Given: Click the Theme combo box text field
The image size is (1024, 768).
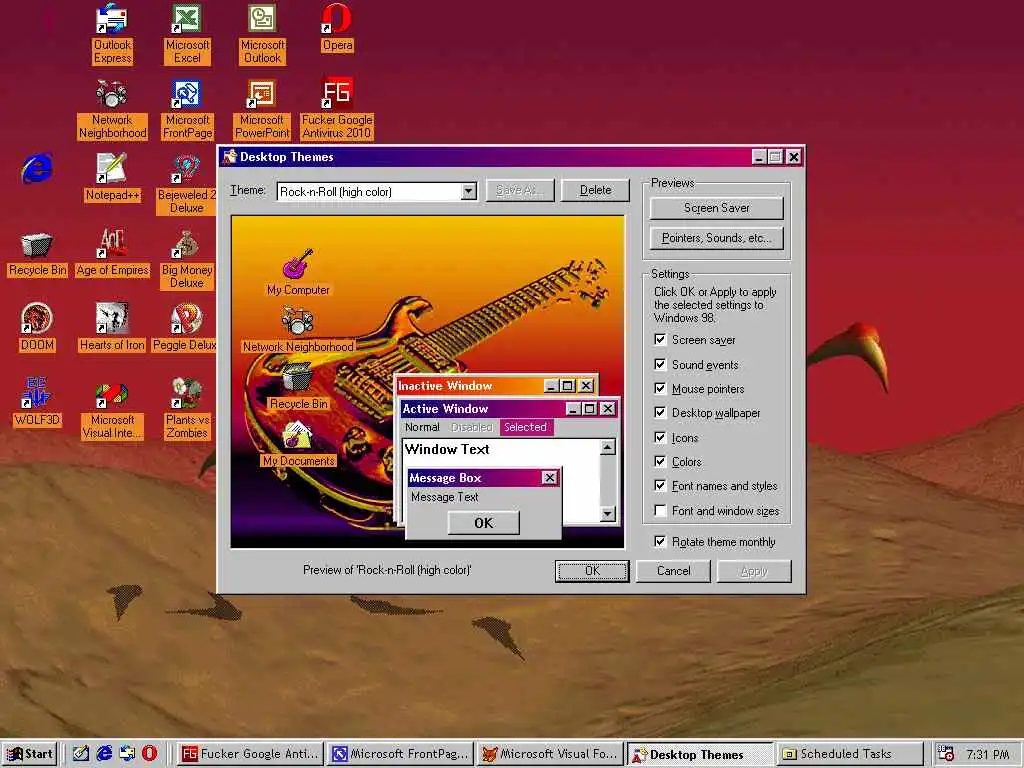Looking at the screenshot, I should (369, 191).
